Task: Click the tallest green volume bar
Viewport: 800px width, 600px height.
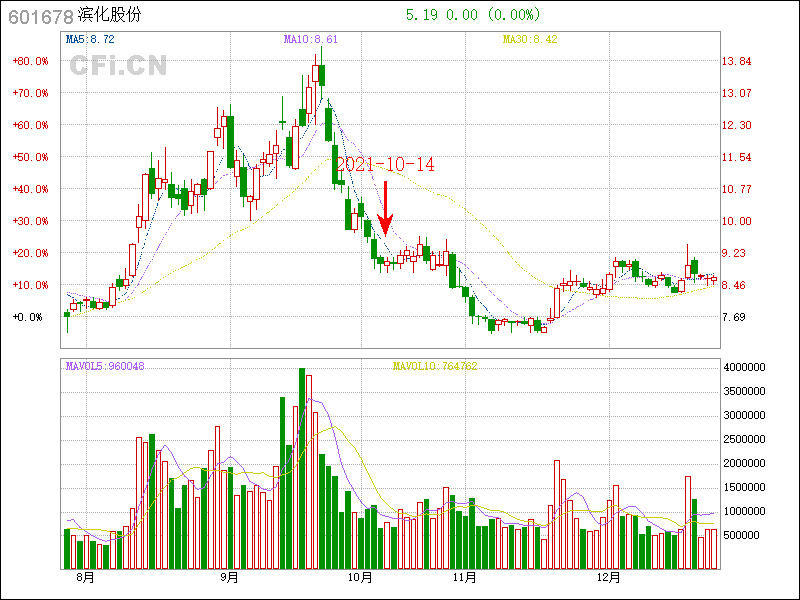Action: (302, 470)
